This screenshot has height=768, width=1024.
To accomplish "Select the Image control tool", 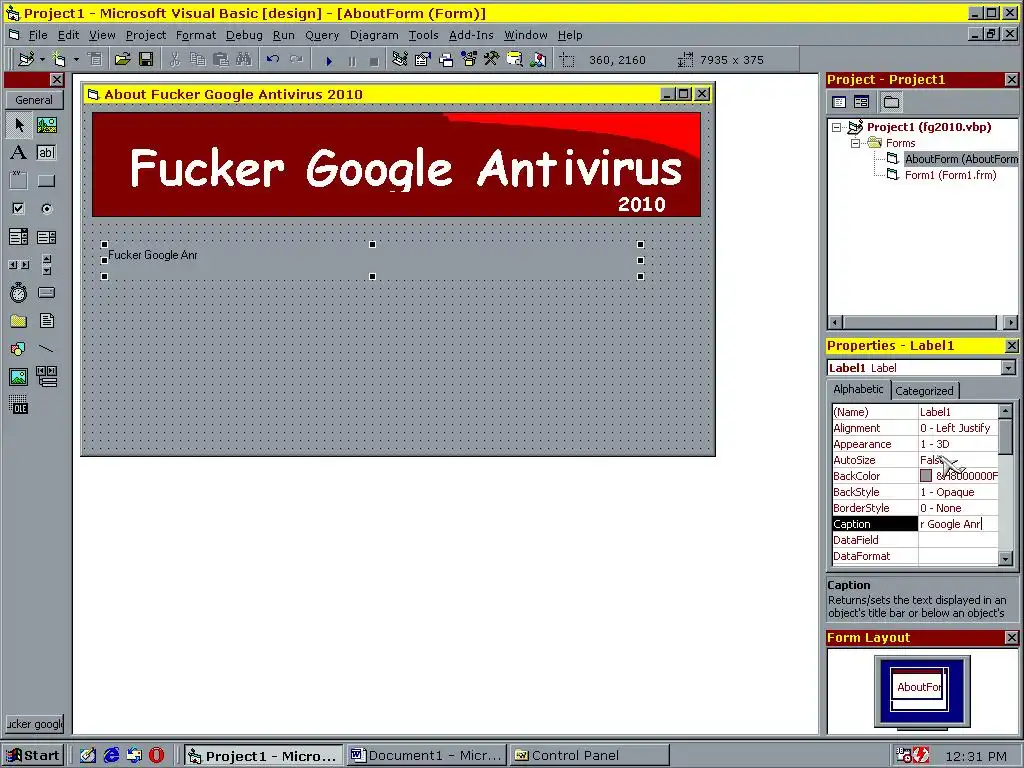I will 19,377.
